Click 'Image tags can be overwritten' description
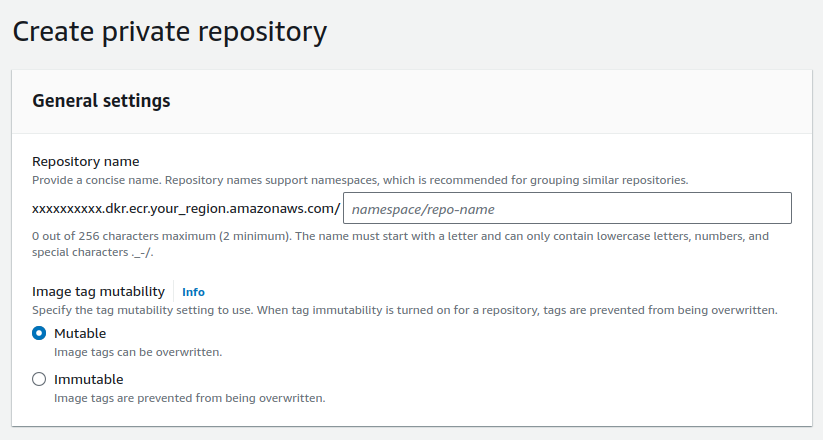 [137, 352]
